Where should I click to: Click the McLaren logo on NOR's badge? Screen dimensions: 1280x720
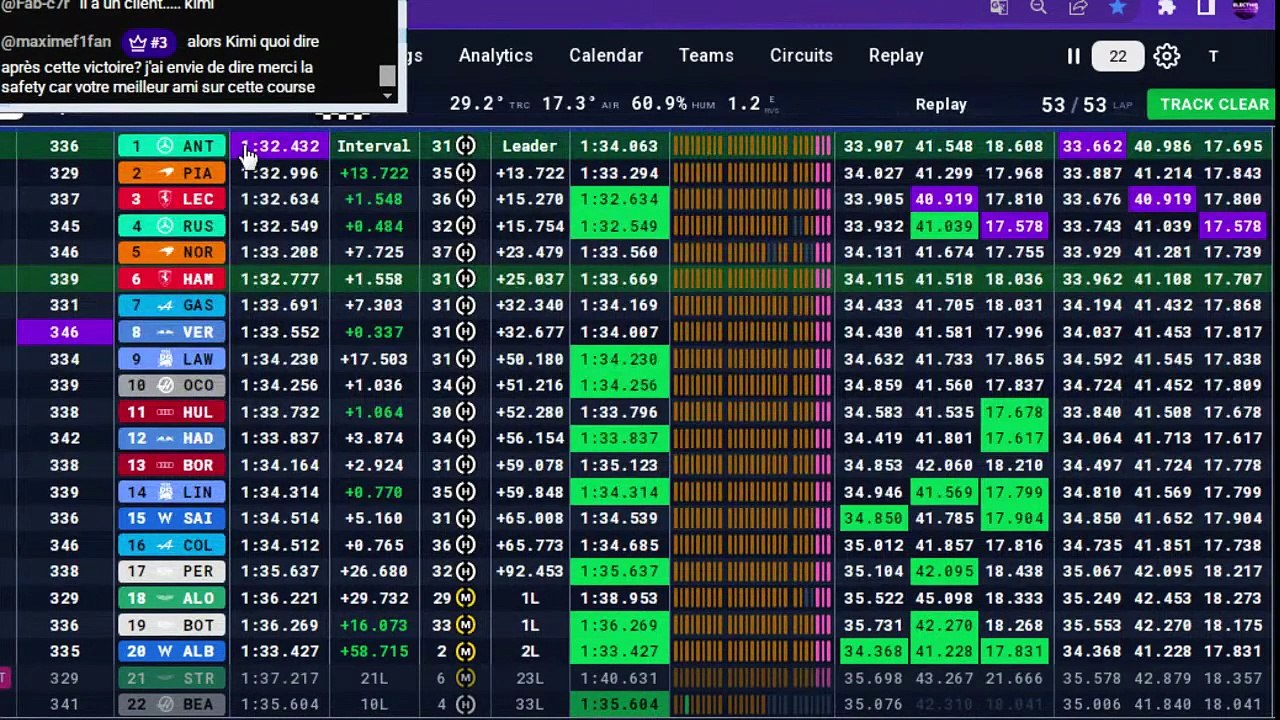166,252
